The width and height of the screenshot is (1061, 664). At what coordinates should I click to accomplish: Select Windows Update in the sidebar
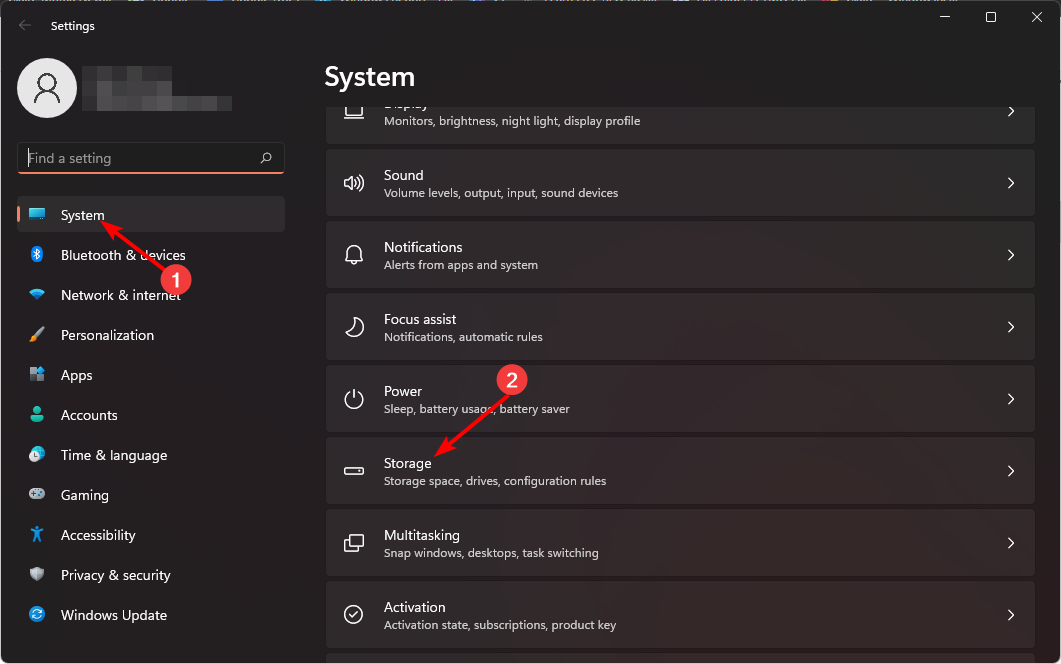[x=113, y=615]
